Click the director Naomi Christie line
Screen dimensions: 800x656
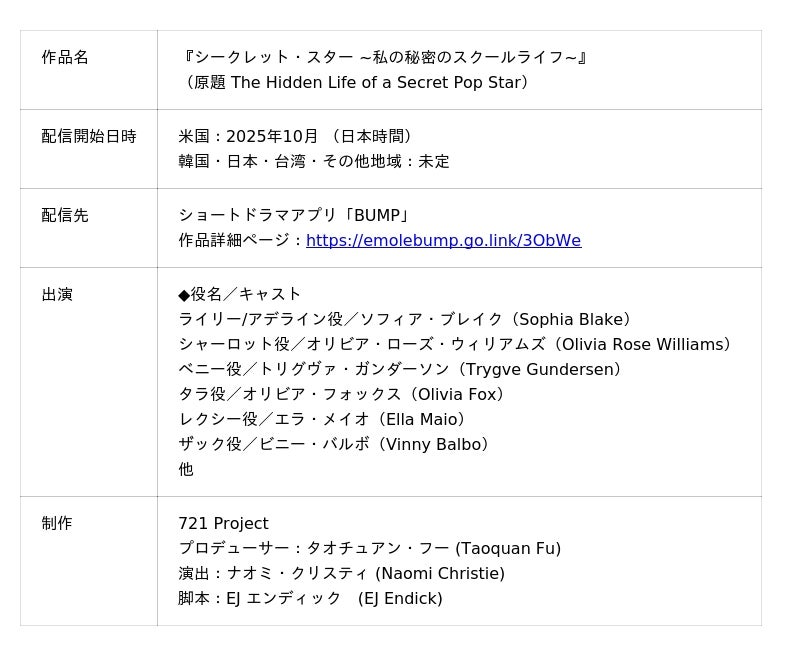click(x=341, y=574)
